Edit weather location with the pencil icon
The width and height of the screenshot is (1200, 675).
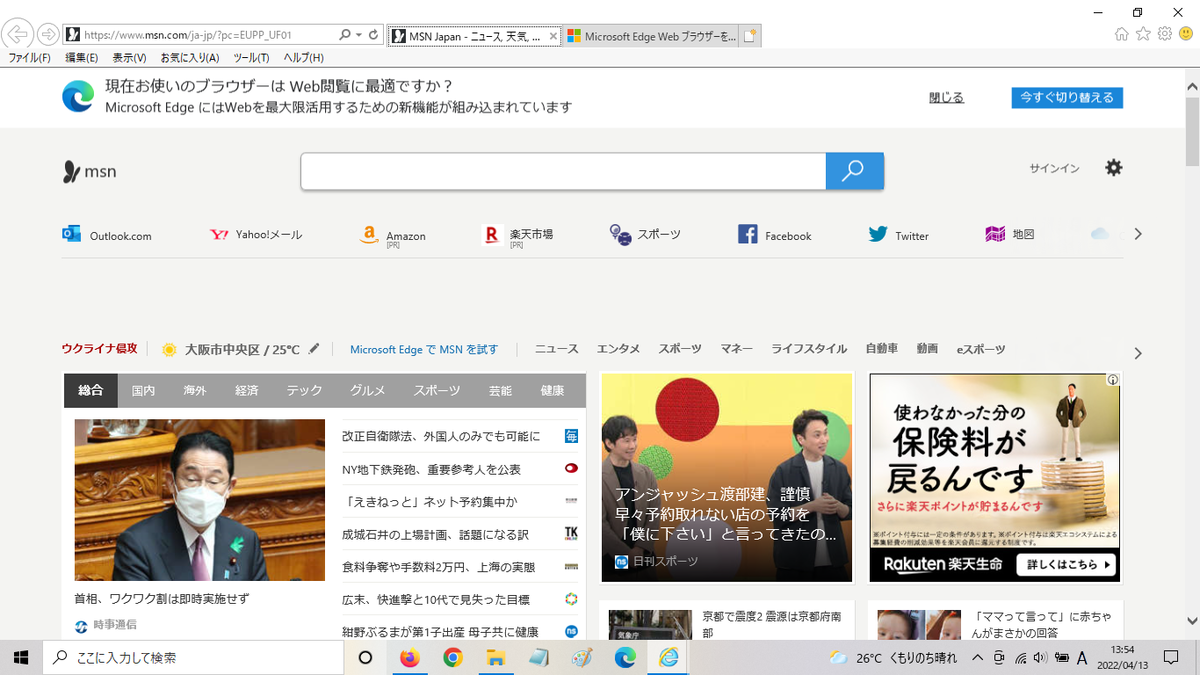coord(314,348)
